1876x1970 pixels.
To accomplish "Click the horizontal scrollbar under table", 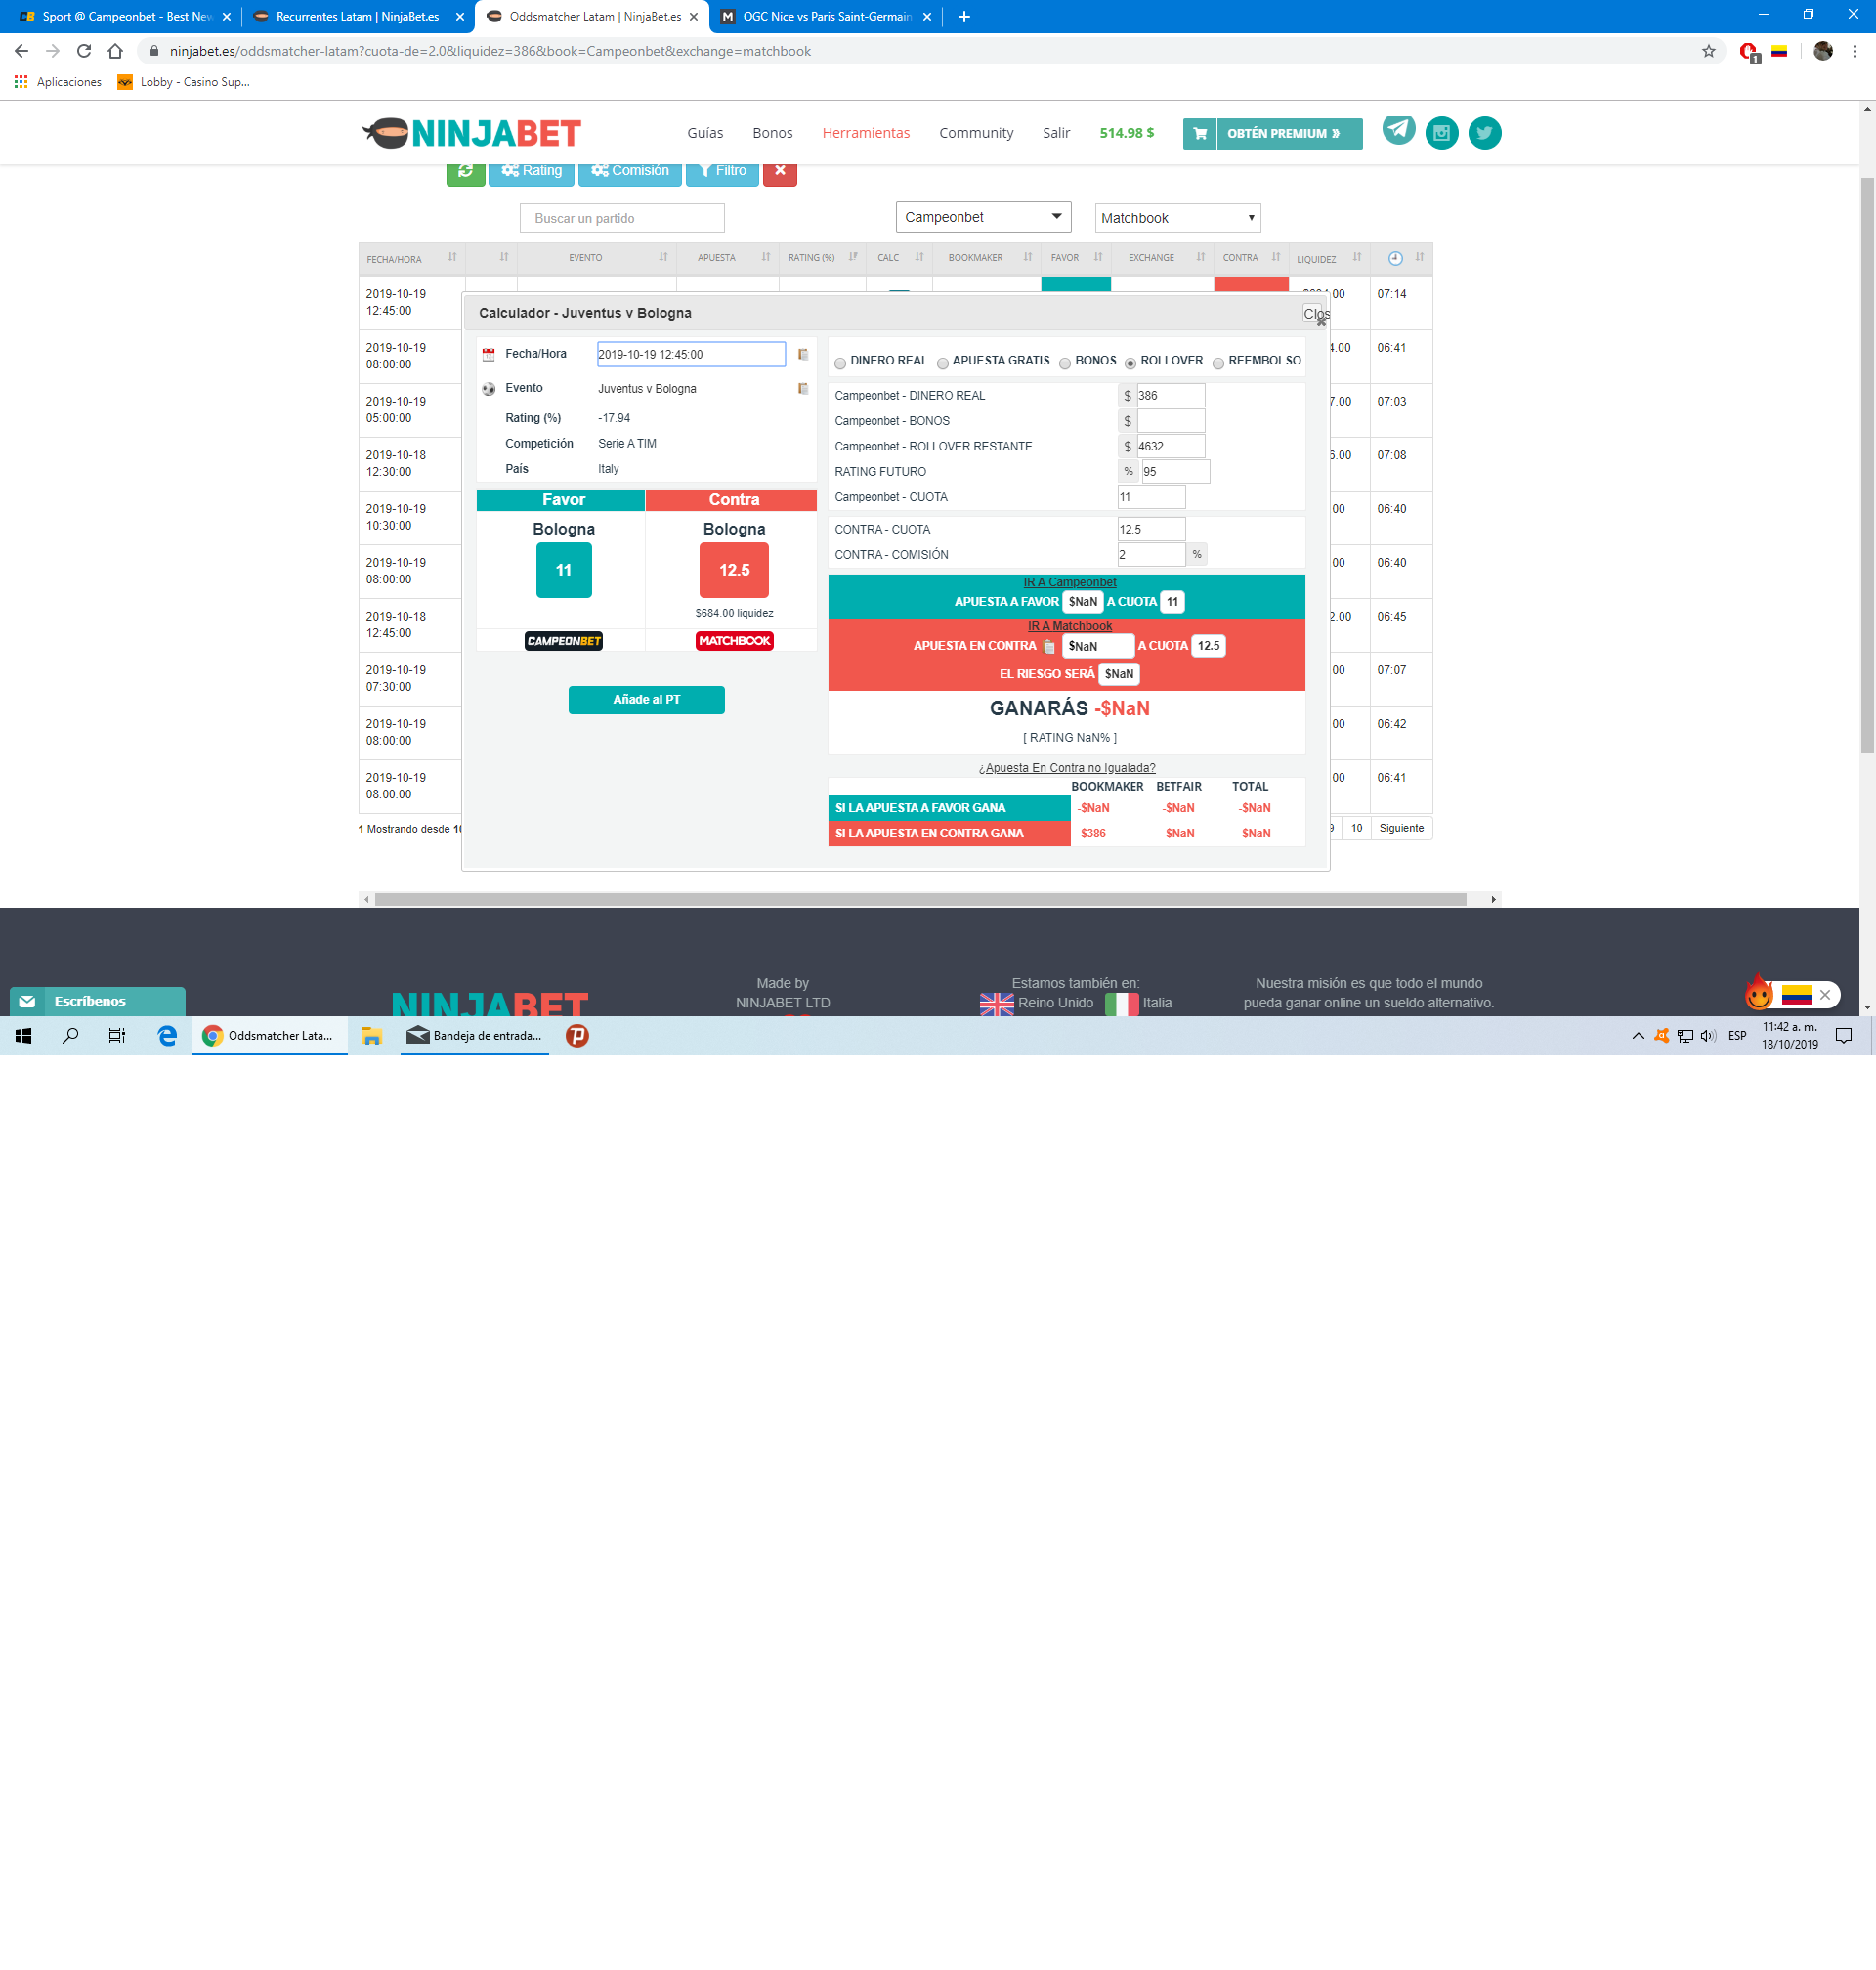I will pyautogui.click(x=920, y=900).
